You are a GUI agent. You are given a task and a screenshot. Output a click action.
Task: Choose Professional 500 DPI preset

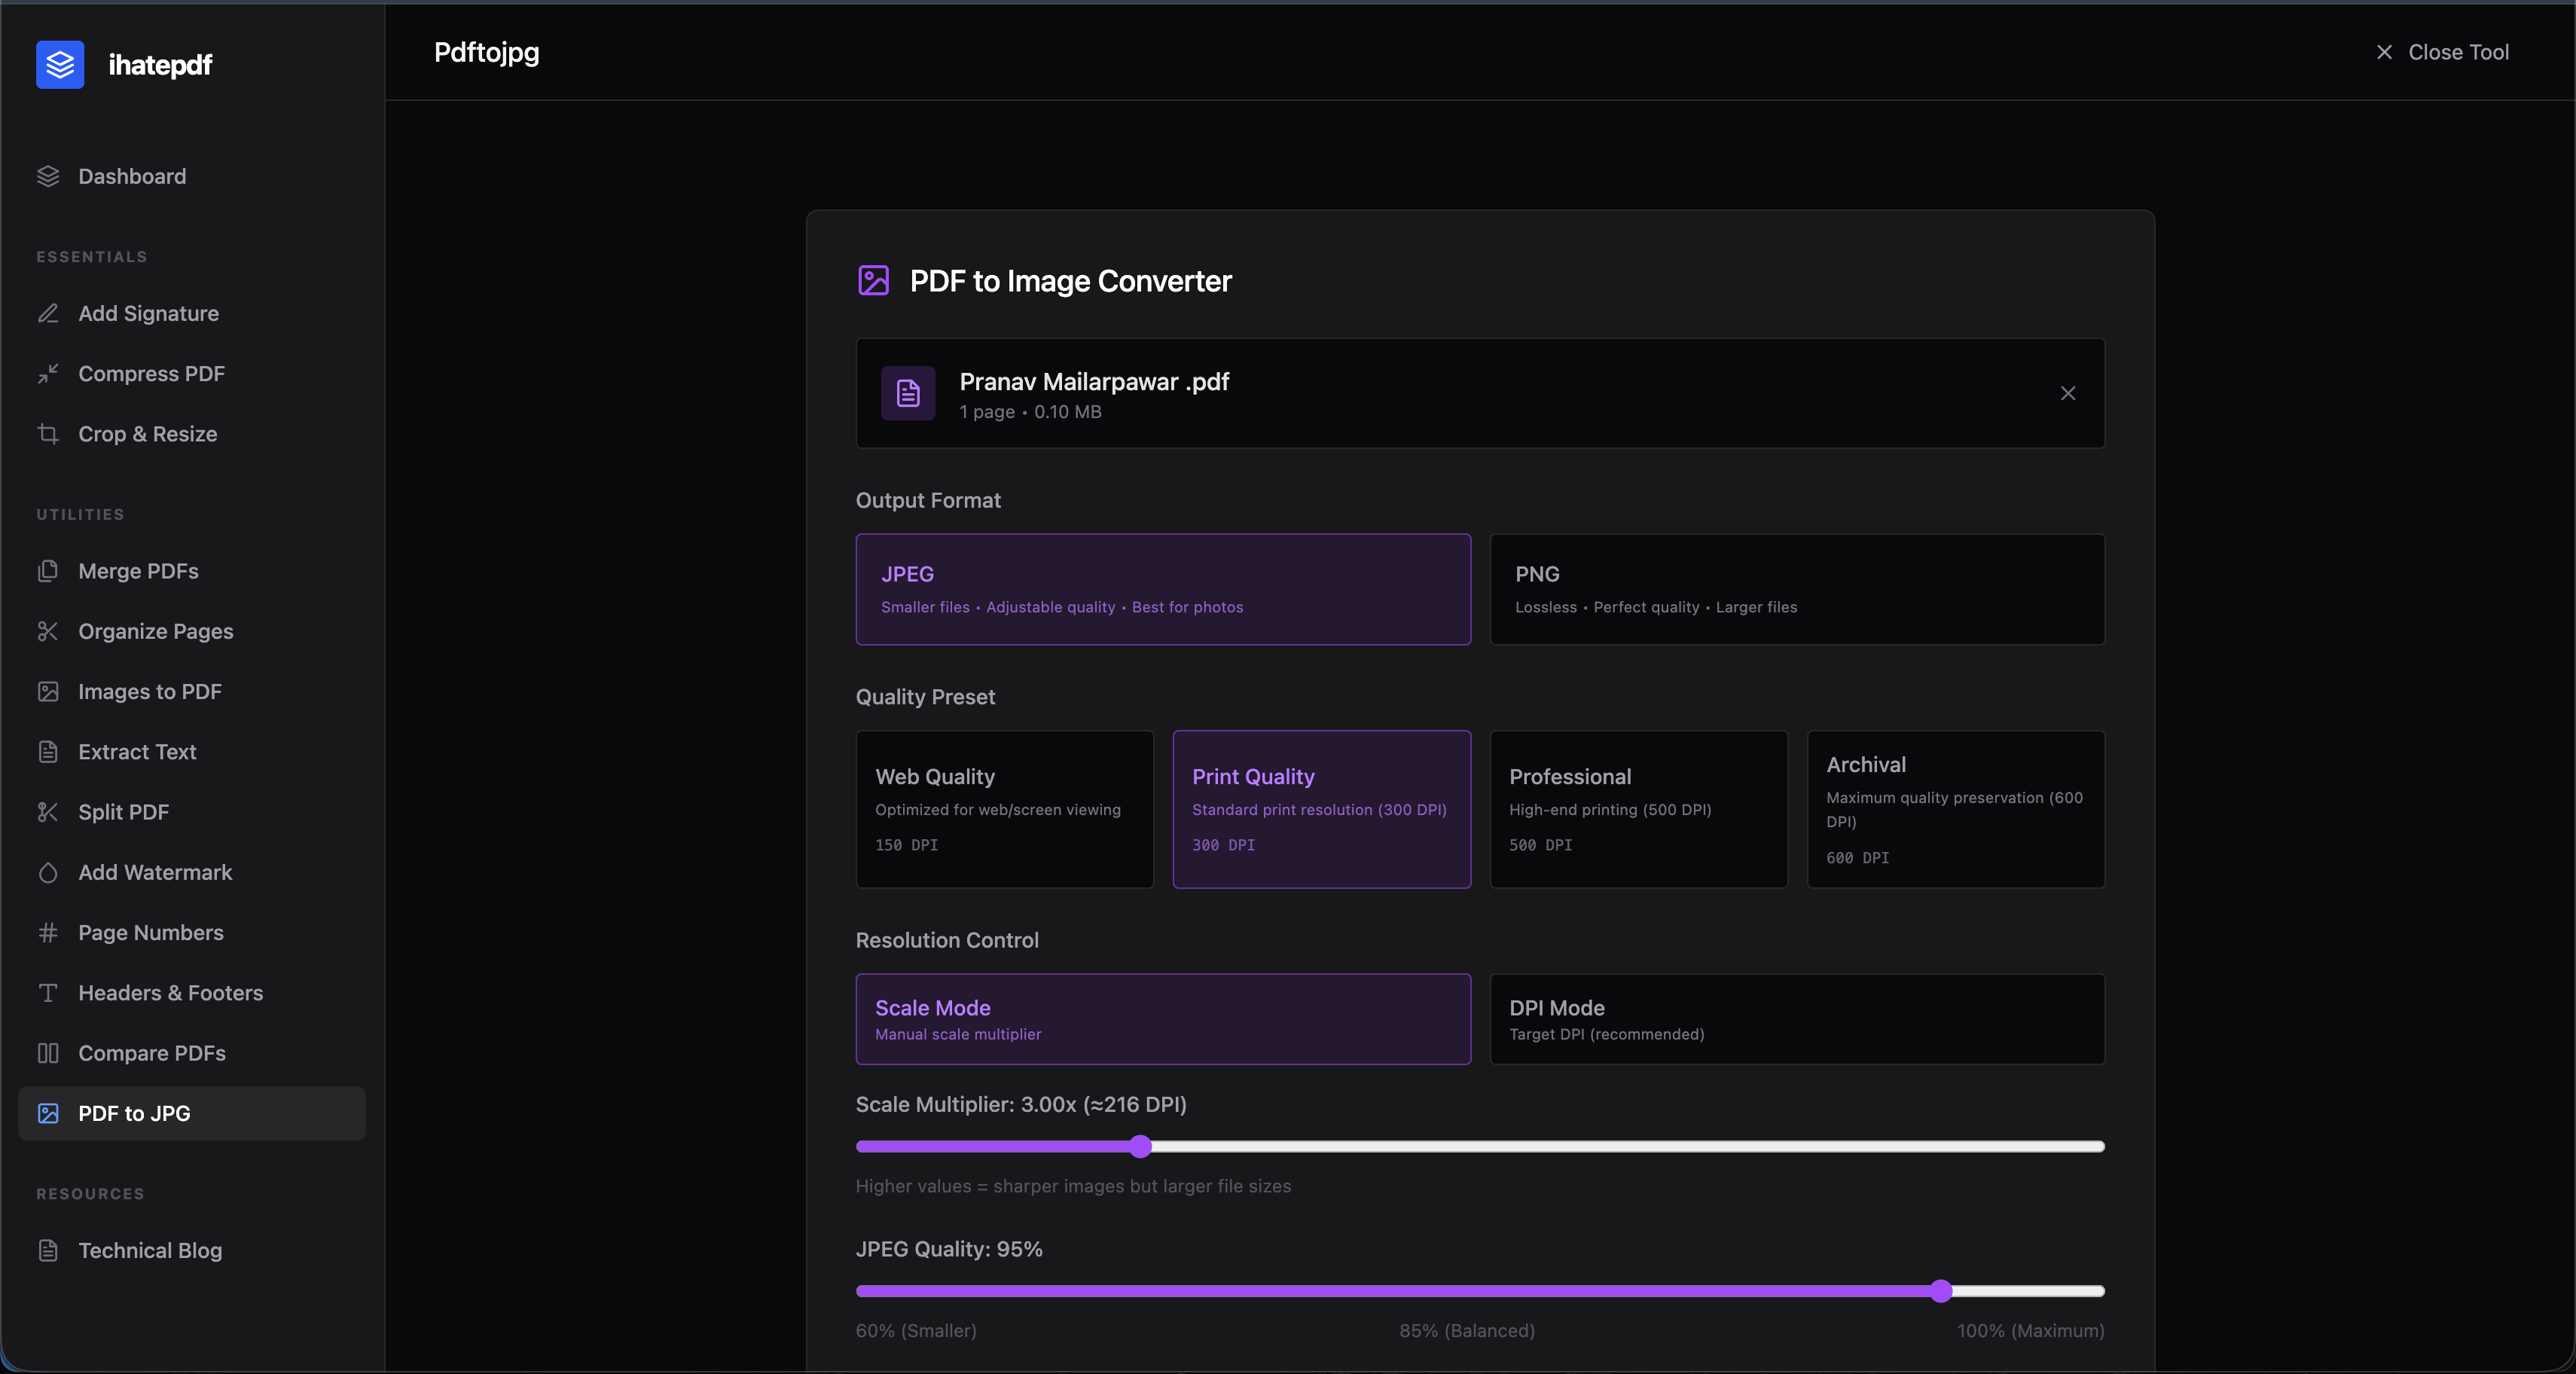(x=1638, y=809)
